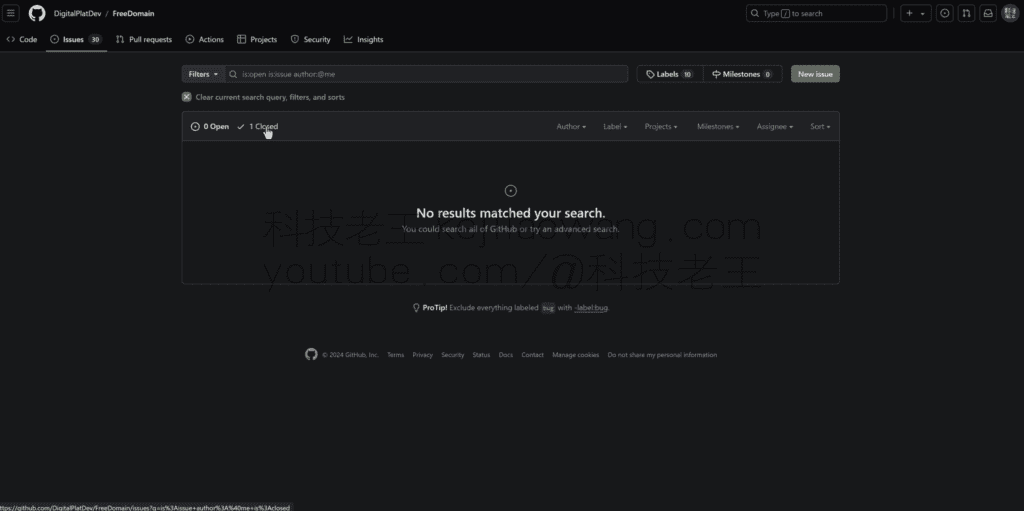Switch to the Actions tab
This screenshot has width=1024, height=511.
pyautogui.click(x=204, y=39)
